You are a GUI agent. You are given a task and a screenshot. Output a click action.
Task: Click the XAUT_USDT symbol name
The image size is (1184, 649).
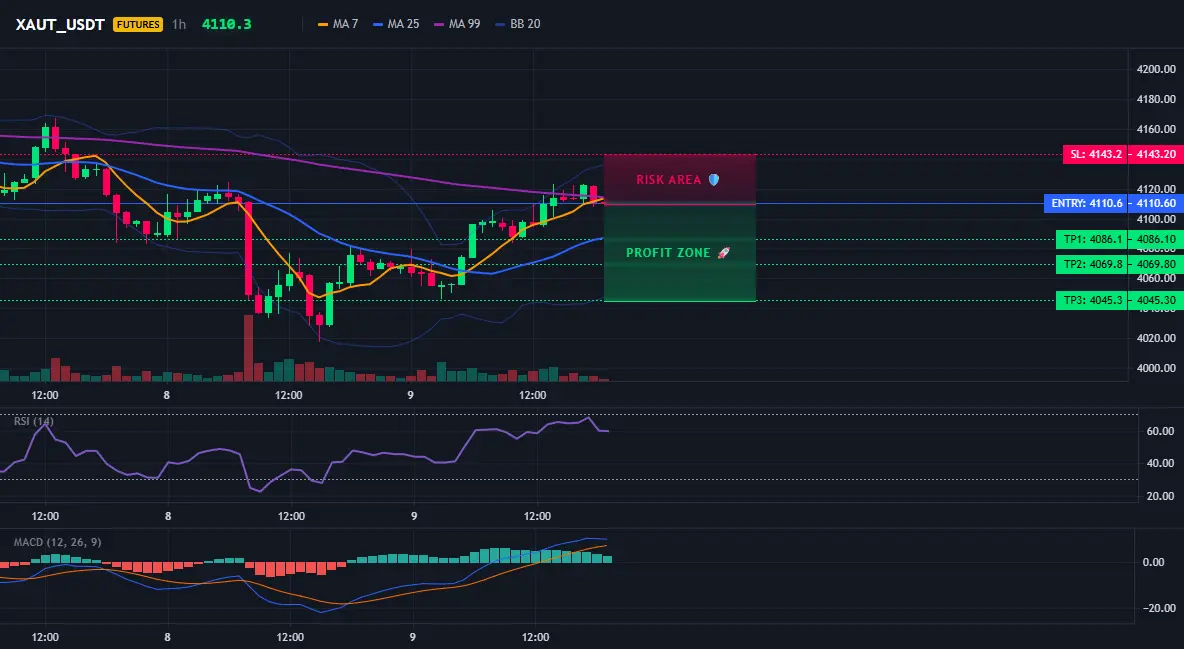coord(60,24)
